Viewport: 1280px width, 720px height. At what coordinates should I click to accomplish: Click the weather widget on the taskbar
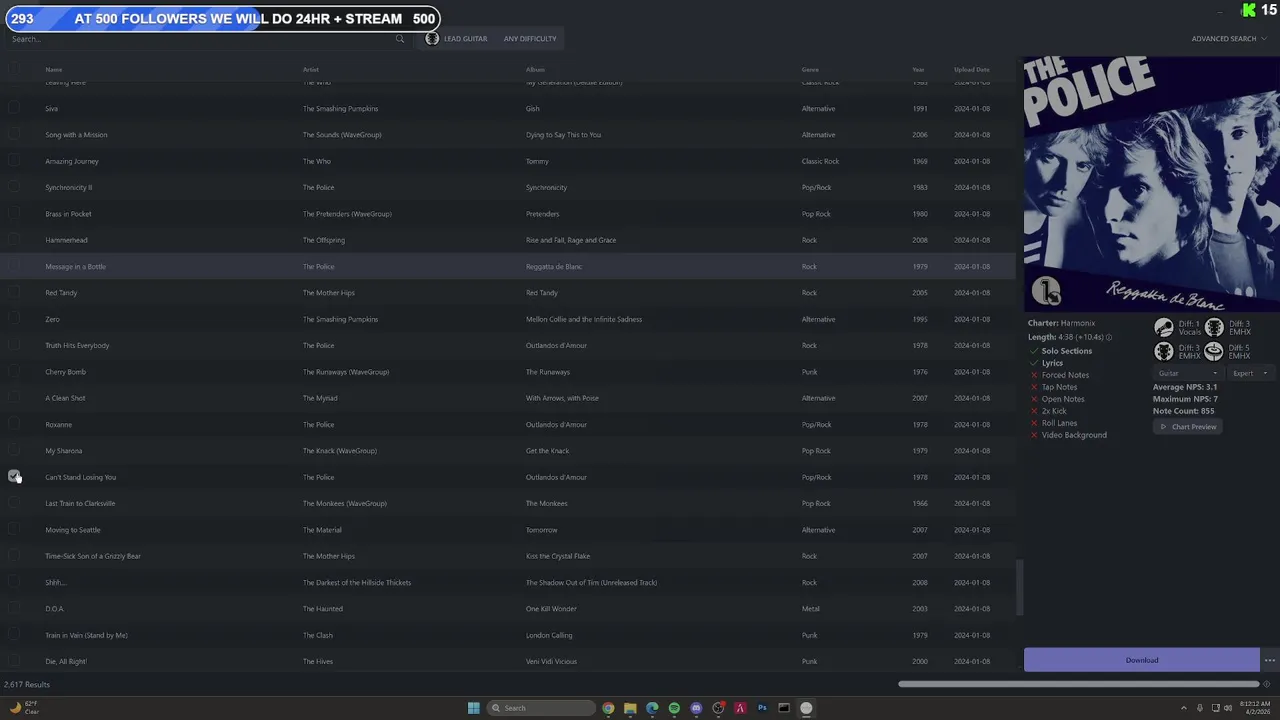(24, 707)
